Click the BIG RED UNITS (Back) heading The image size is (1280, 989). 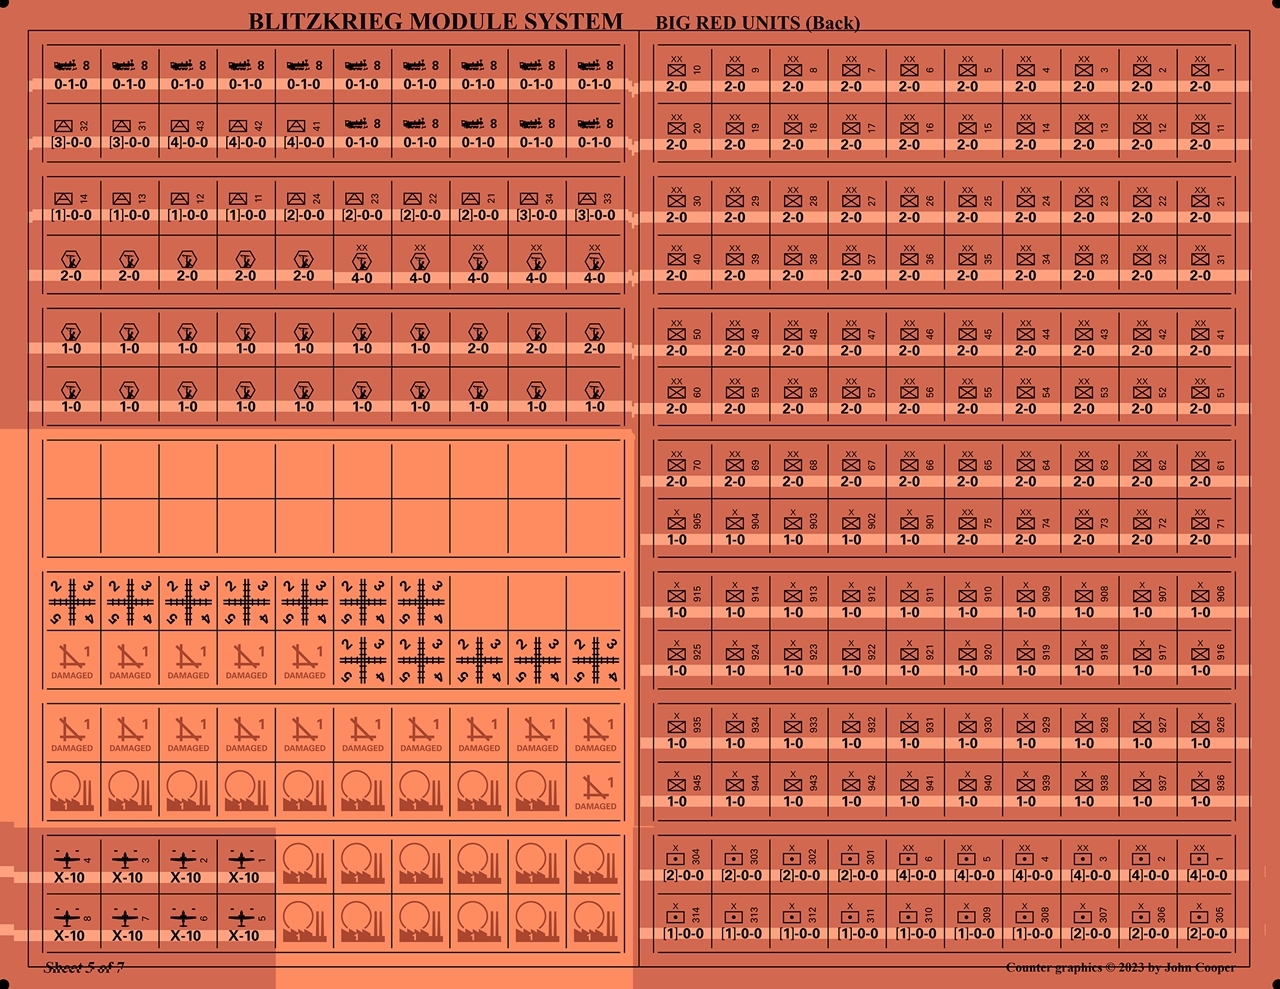tap(757, 23)
